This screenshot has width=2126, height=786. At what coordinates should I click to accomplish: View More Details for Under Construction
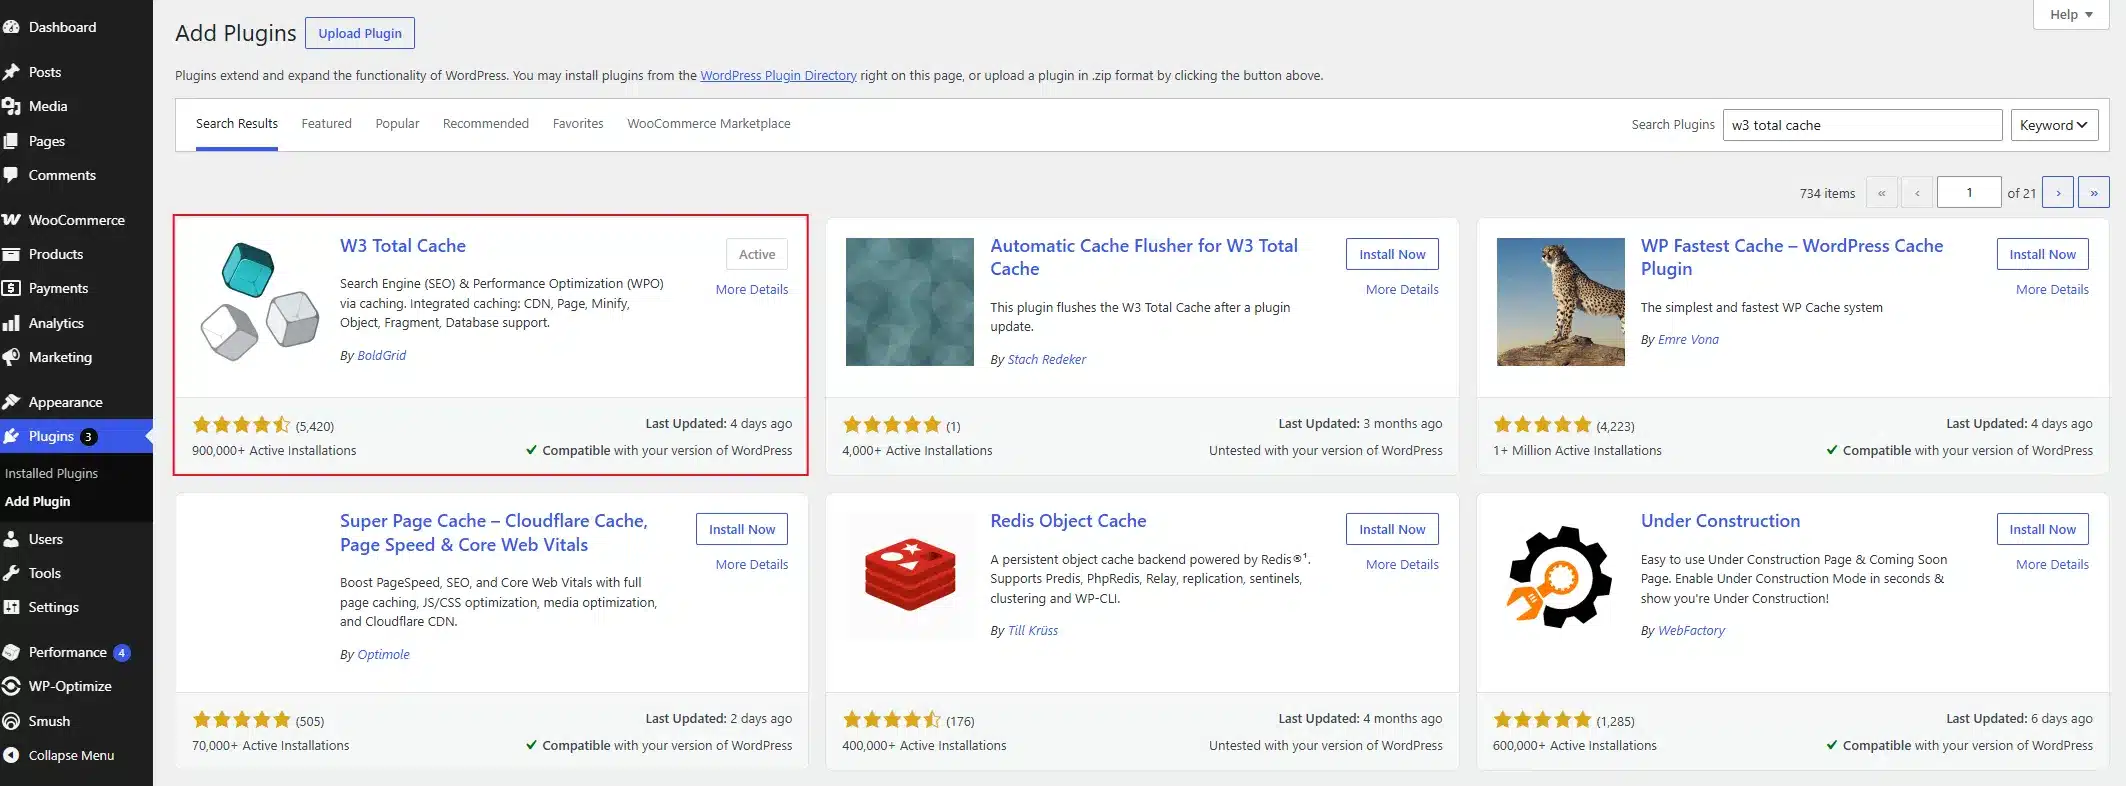[2052, 564]
